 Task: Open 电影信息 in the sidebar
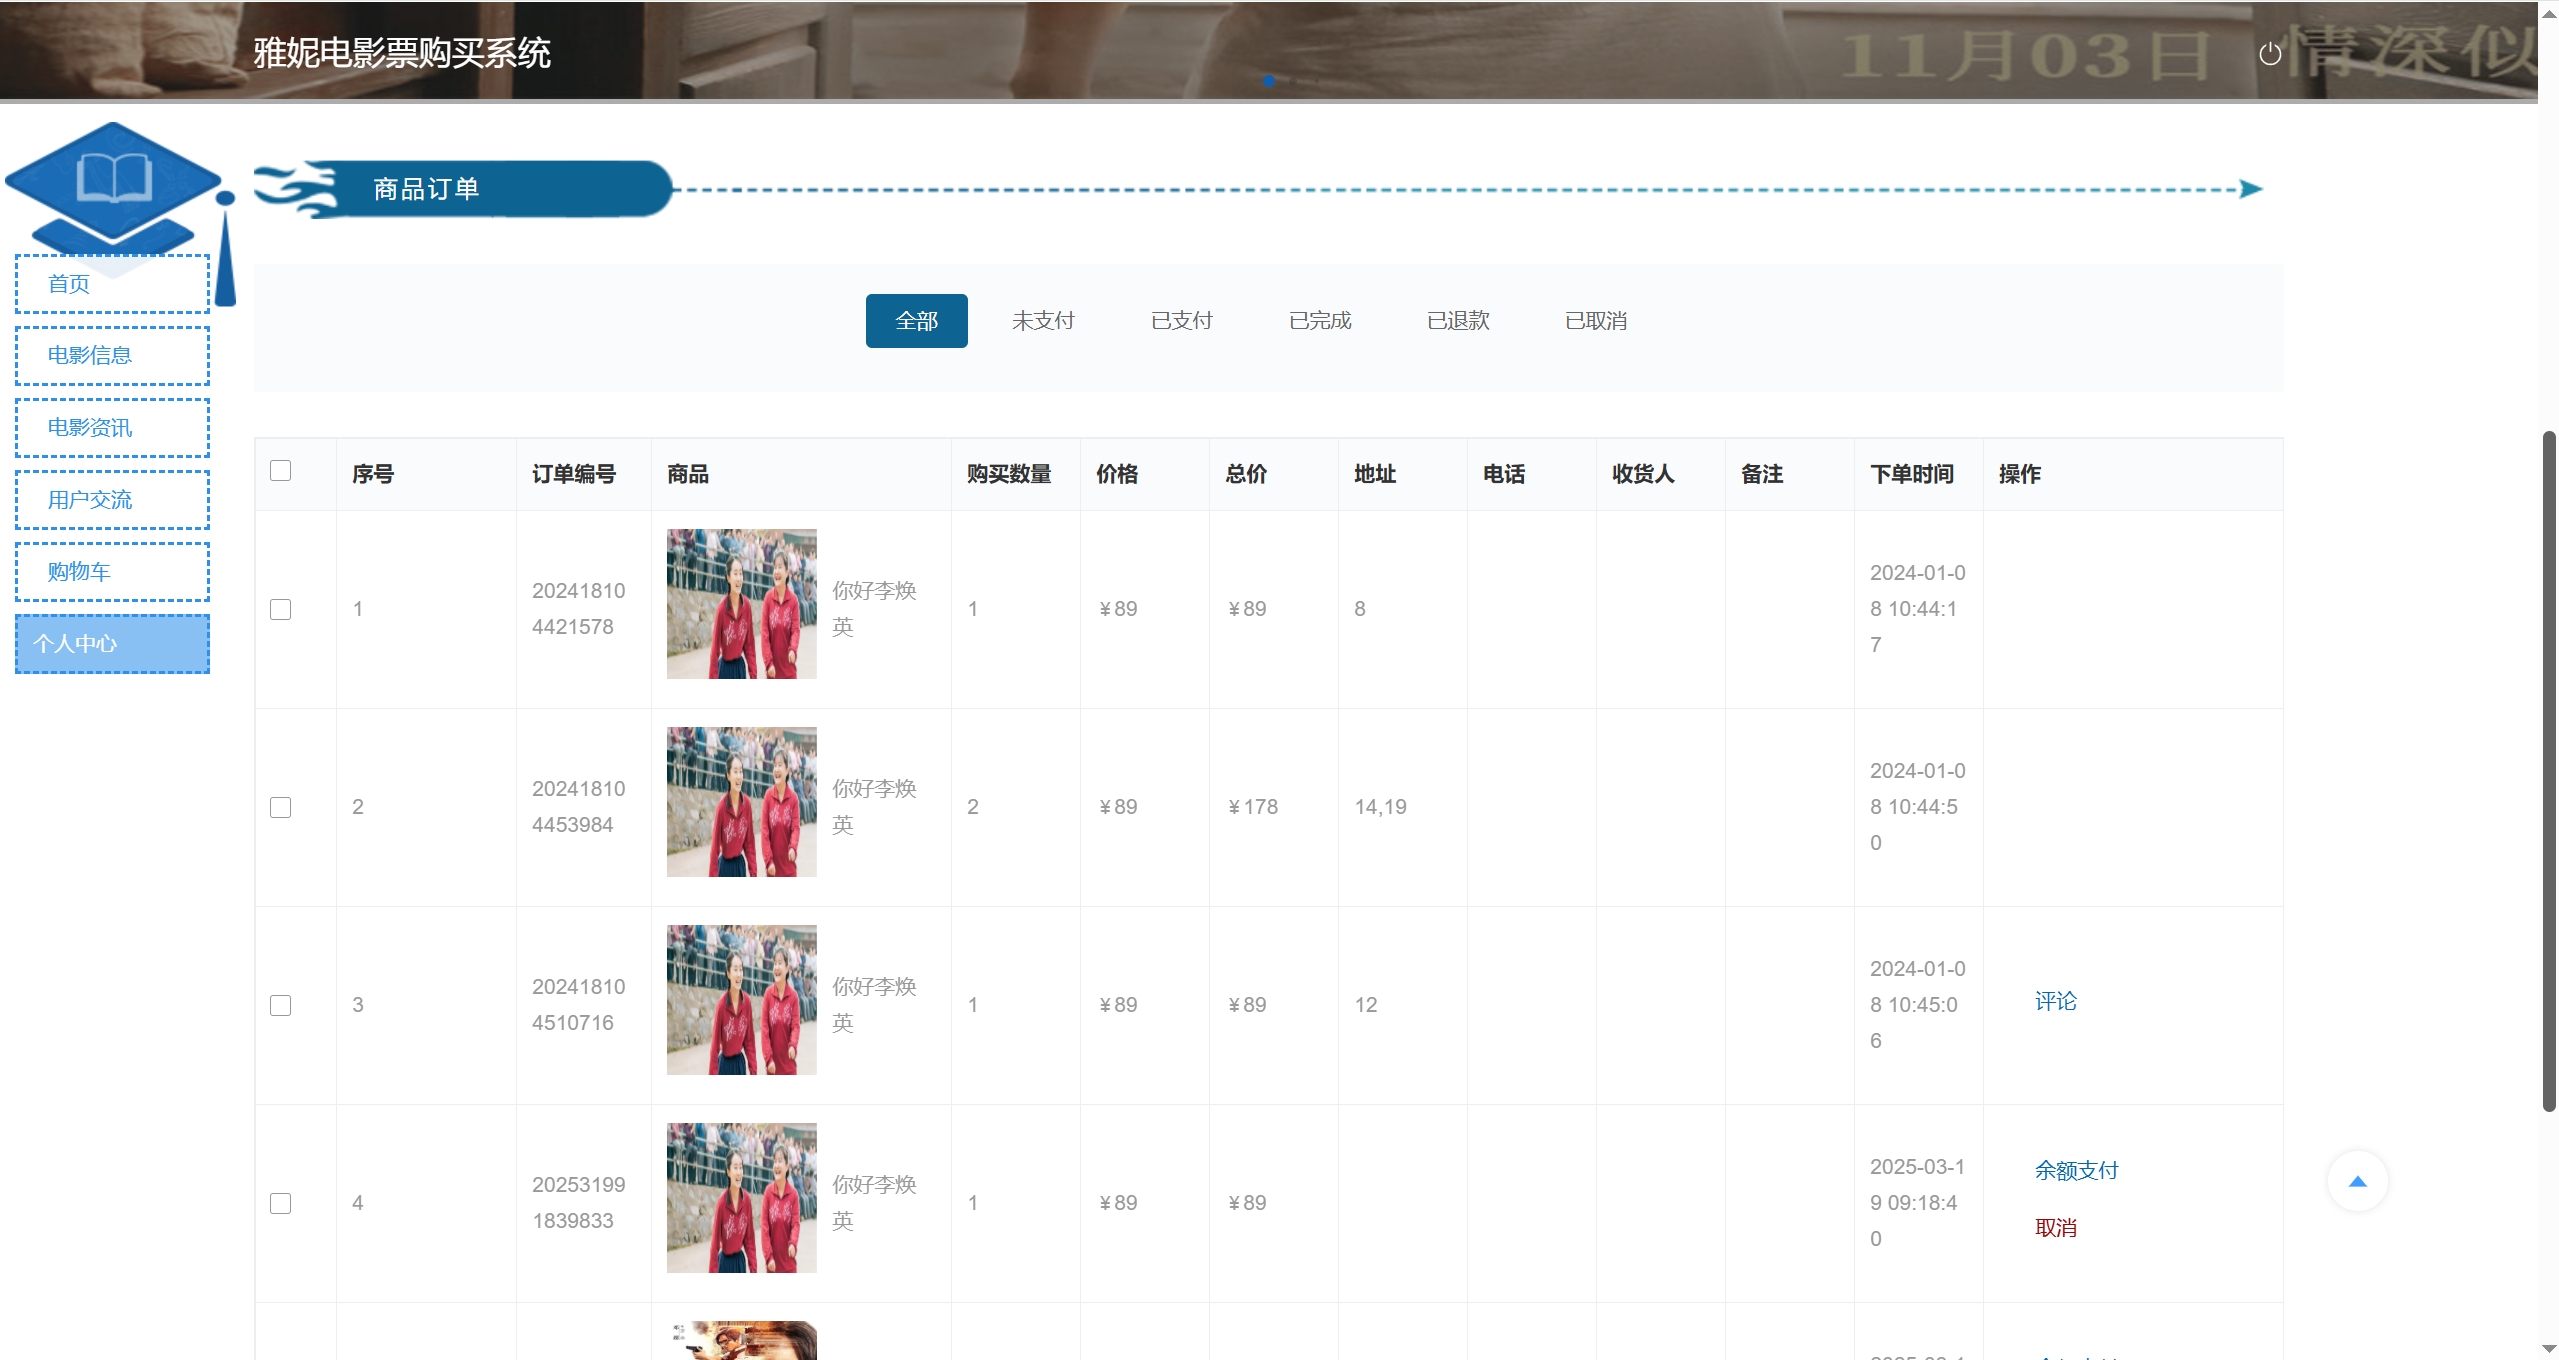[x=112, y=356]
